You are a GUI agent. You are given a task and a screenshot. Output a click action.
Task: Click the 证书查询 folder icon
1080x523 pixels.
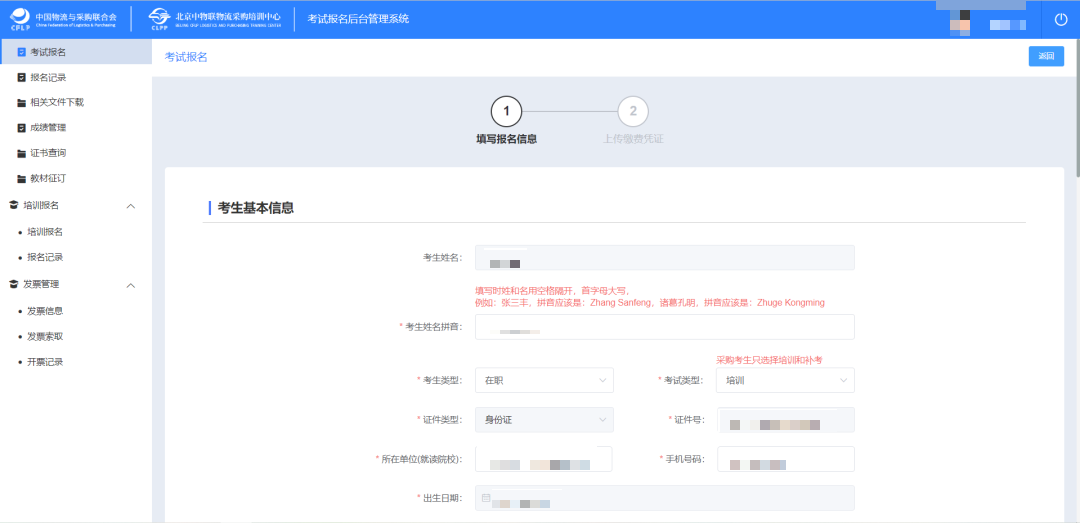point(21,153)
